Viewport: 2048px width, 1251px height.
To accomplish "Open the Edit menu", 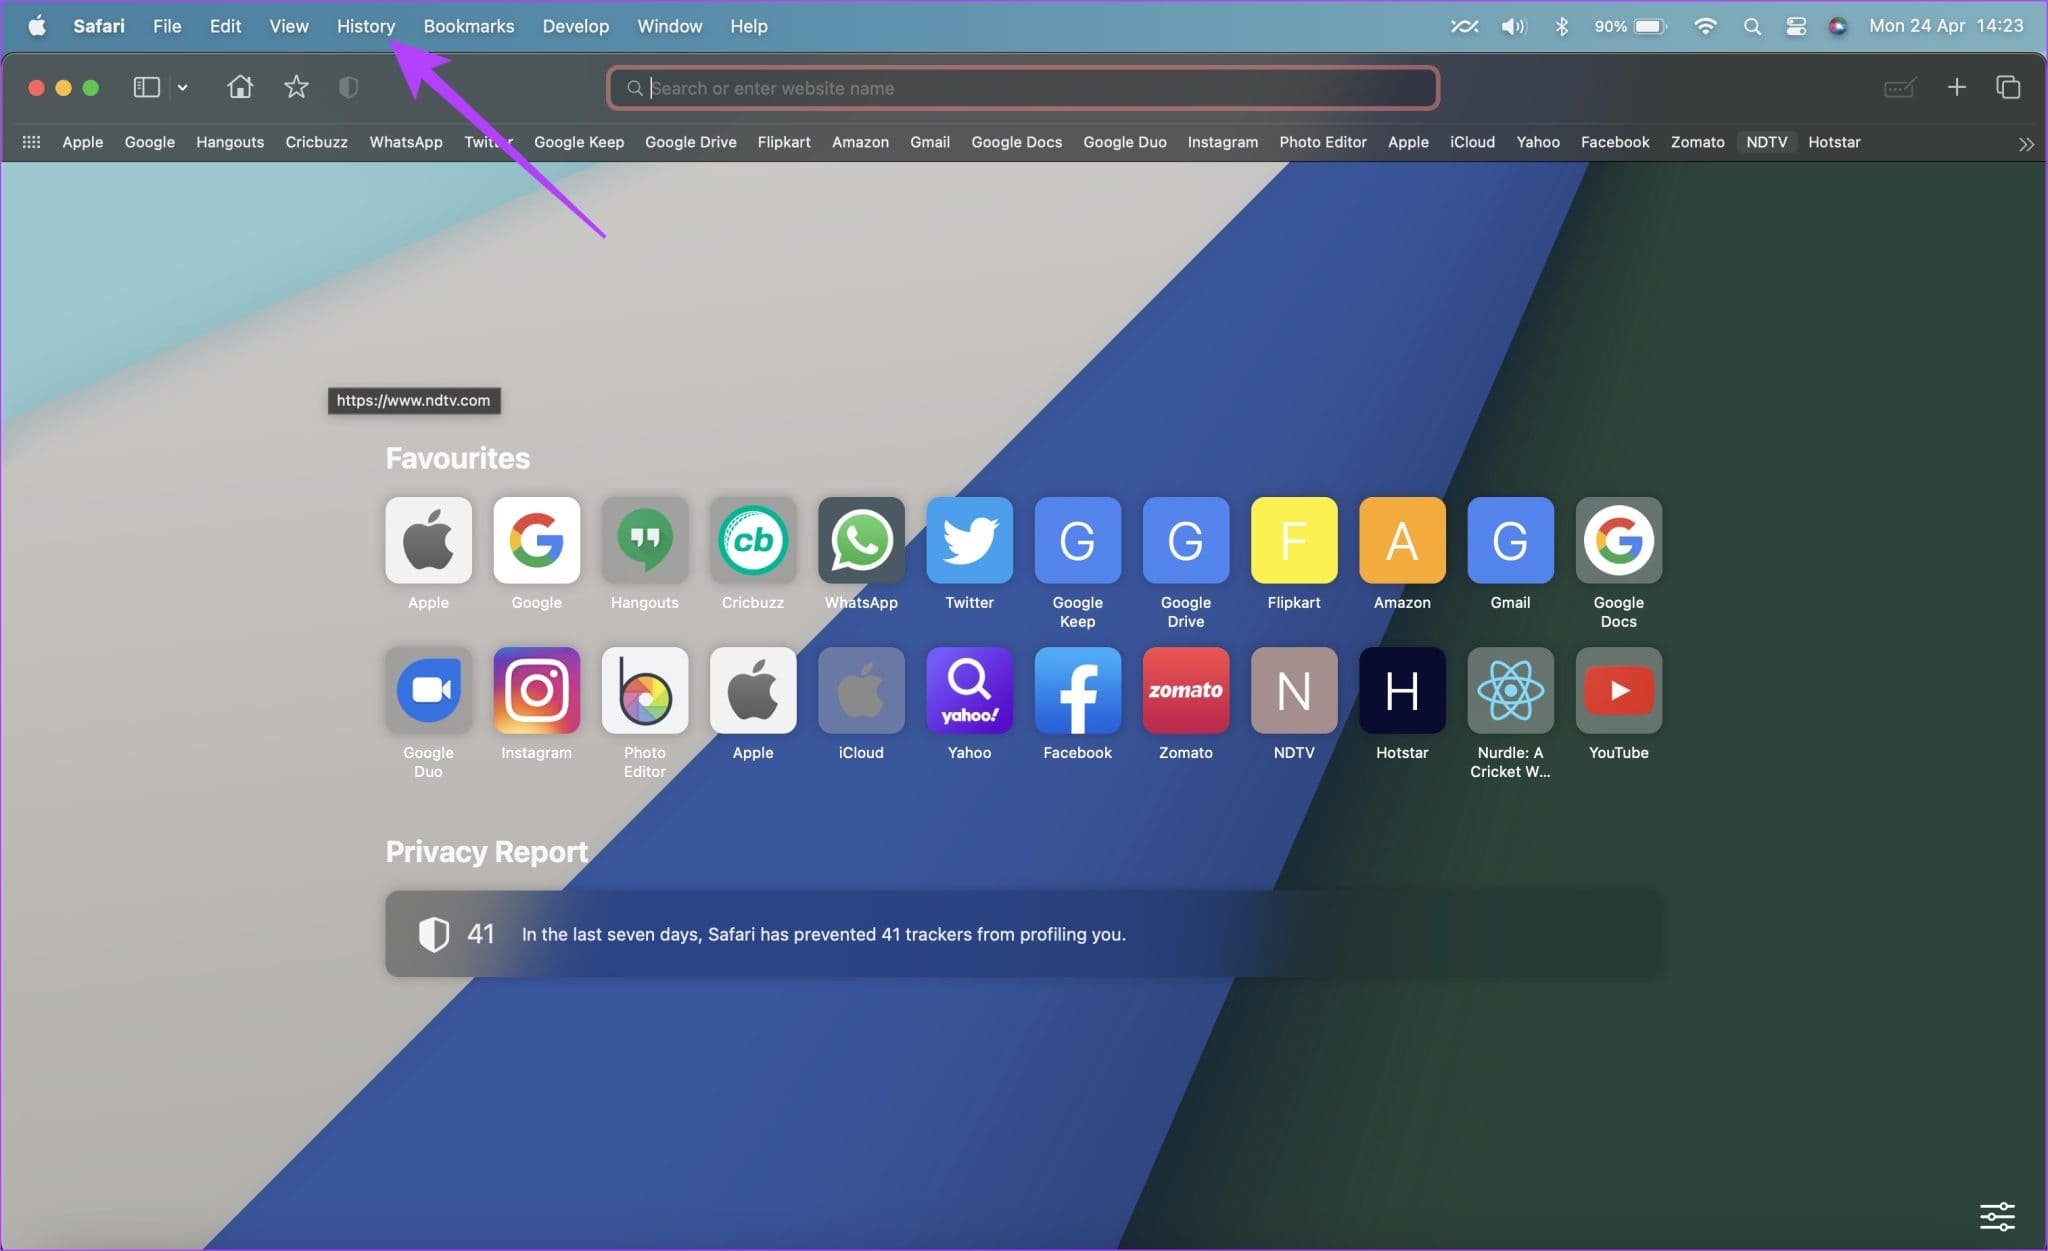I will point(225,26).
